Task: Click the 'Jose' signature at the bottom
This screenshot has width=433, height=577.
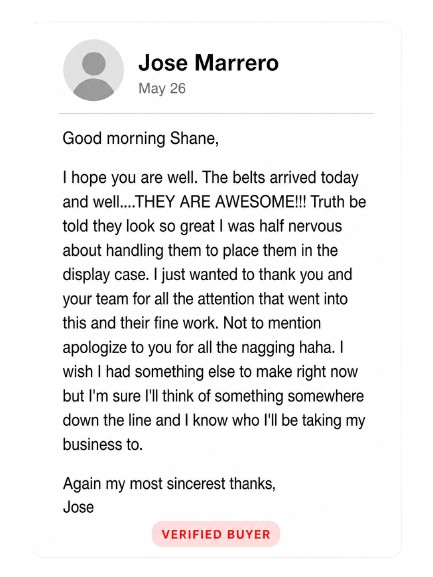Action: pos(78,507)
